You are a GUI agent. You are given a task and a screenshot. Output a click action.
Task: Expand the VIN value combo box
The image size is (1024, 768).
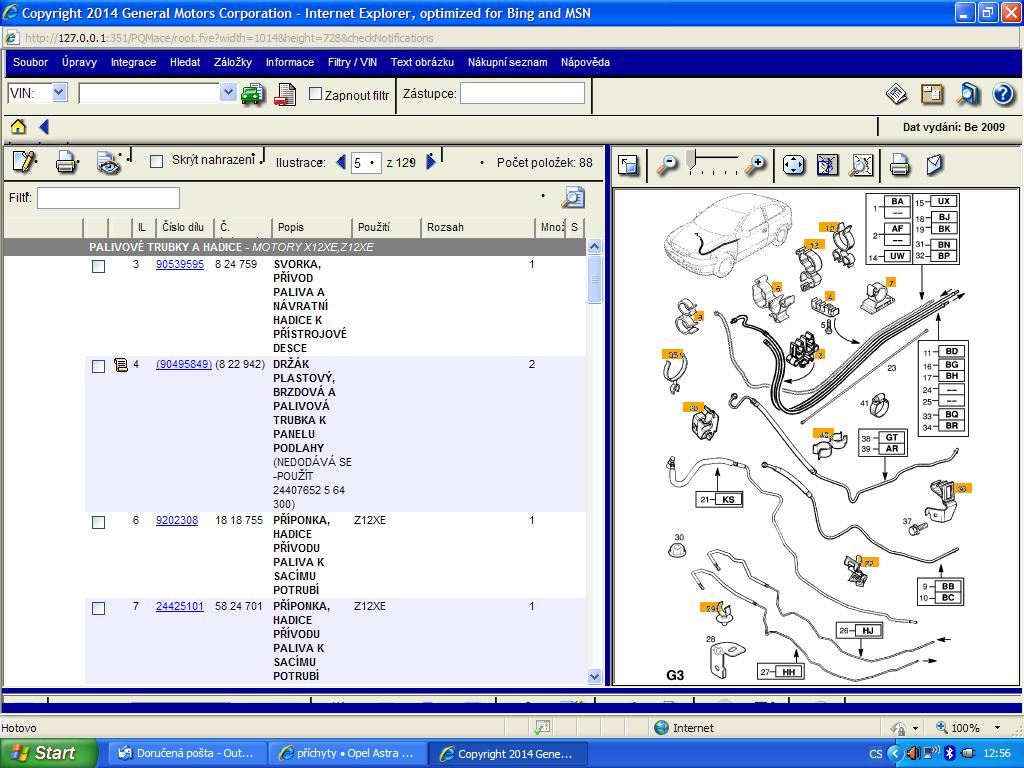tap(228, 93)
